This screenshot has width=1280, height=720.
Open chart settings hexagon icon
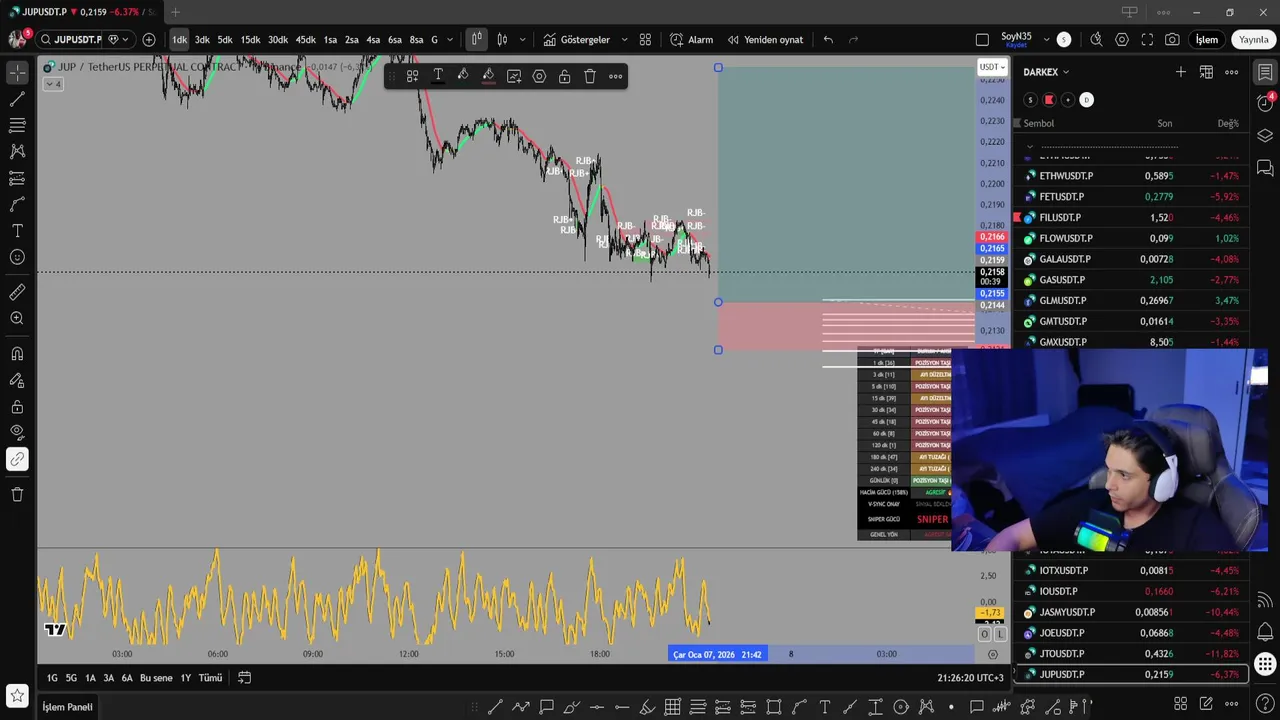1122,40
